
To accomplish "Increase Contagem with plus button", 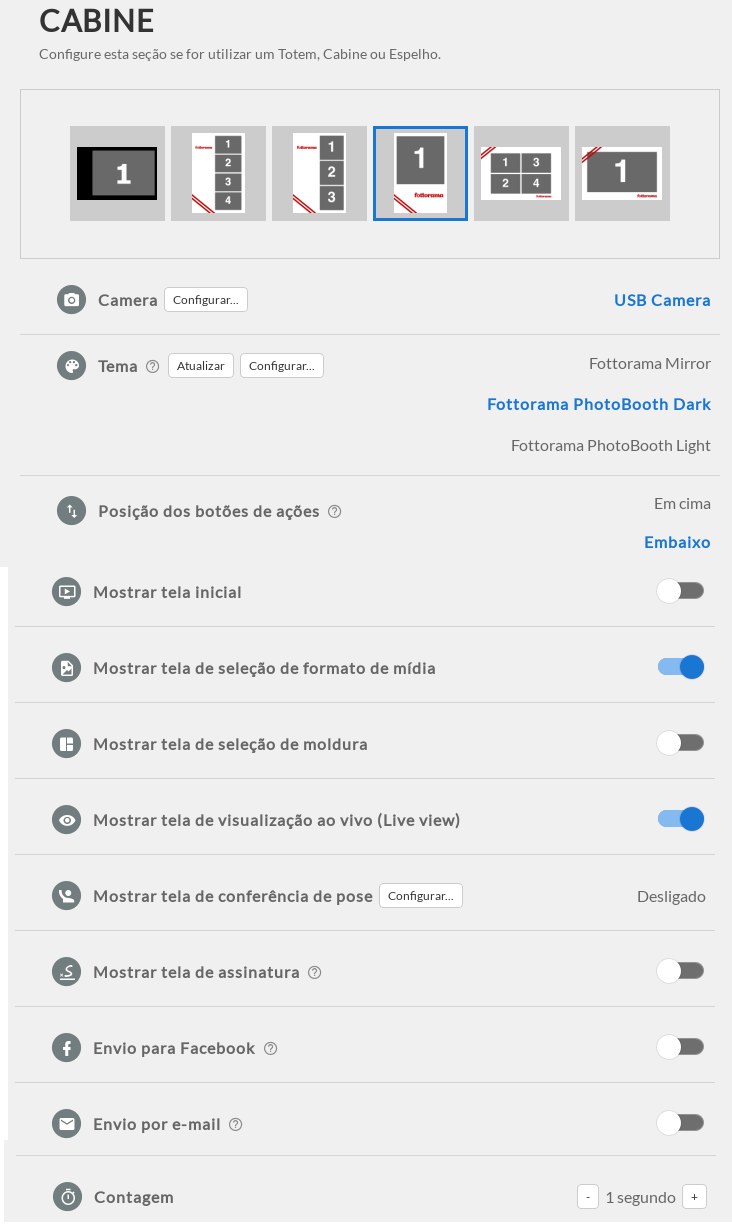I will (x=694, y=1197).
